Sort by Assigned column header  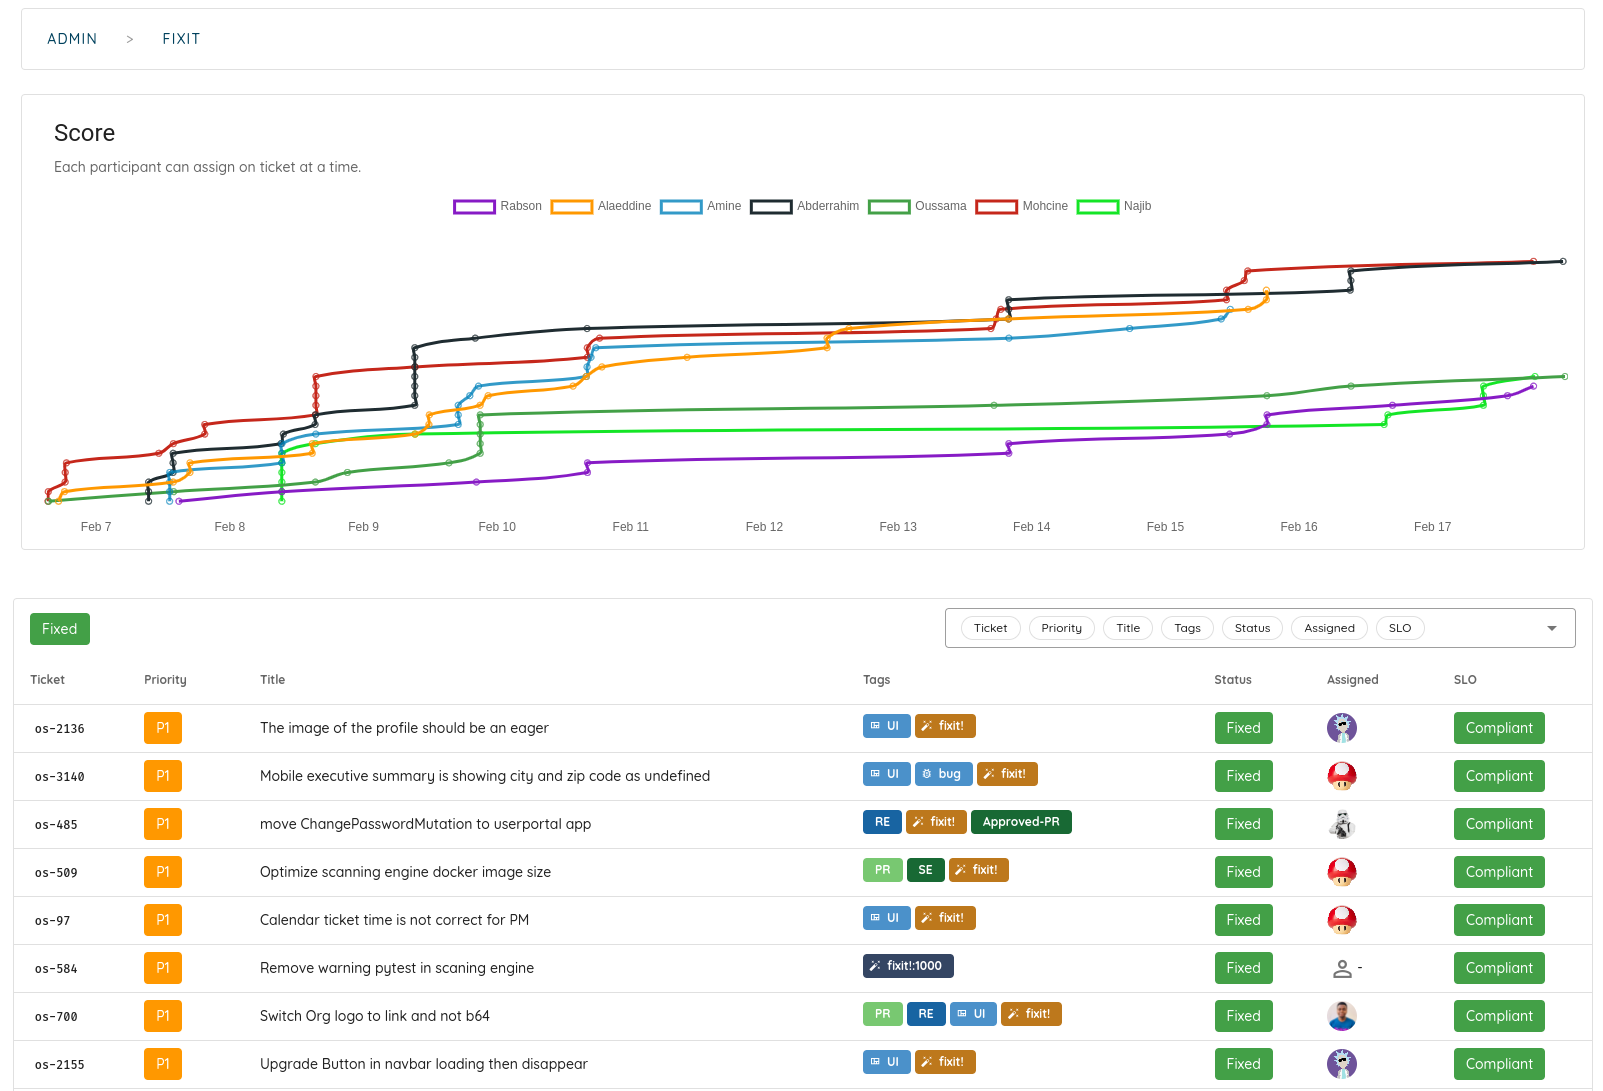tap(1352, 680)
